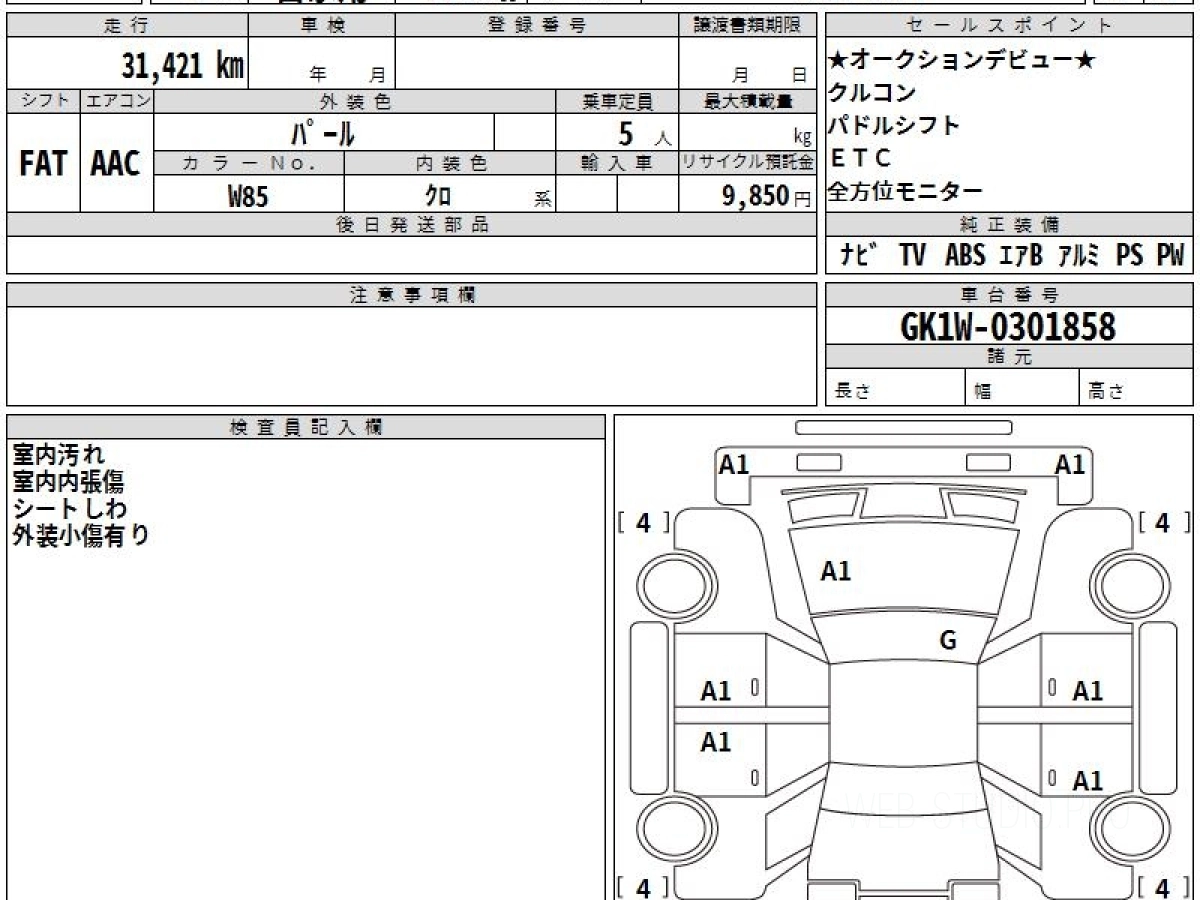Click the エアB airbag equipment item
Screen dimensions: 1200x900
pos(1020,255)
